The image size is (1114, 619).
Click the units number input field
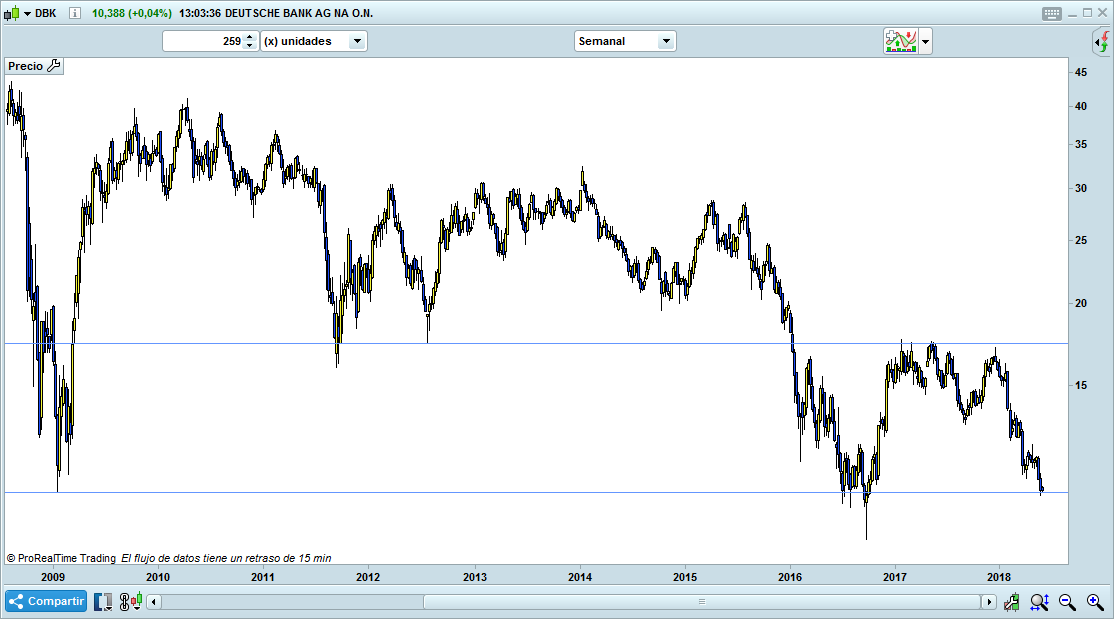pyautogui.click(x=203, y=41)
